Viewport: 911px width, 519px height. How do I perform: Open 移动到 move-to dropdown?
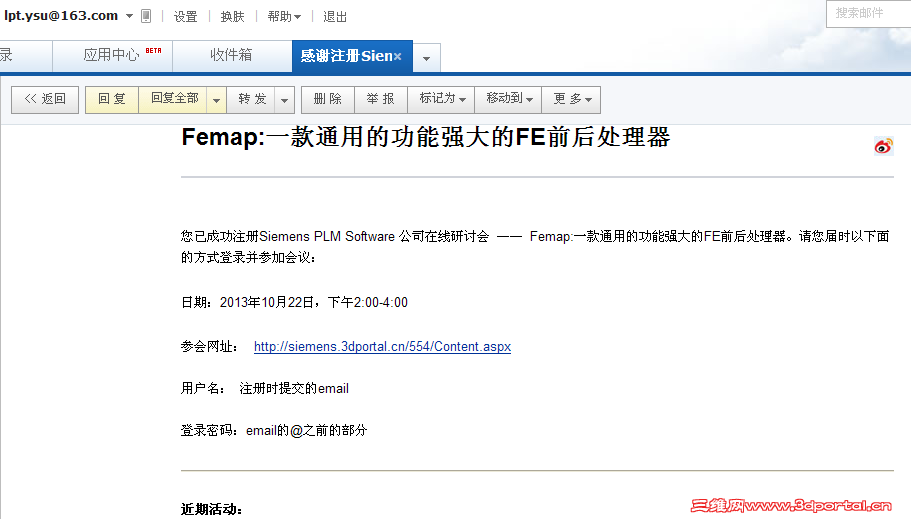(508, 99)
